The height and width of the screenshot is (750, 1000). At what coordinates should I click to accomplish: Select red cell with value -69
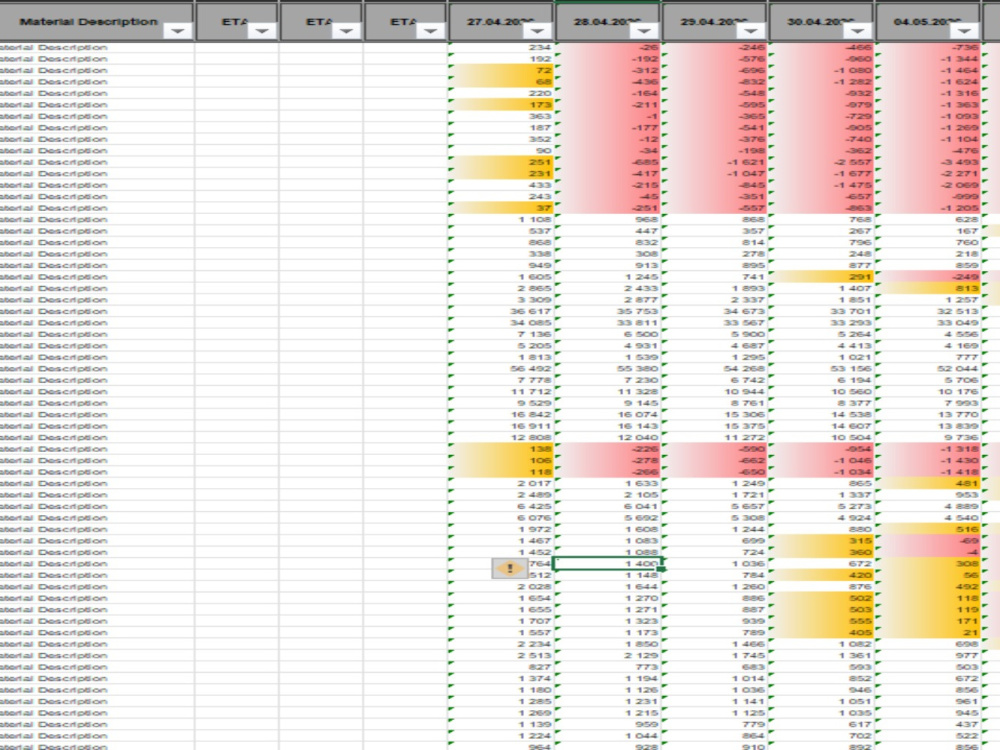tap(929, 541)
